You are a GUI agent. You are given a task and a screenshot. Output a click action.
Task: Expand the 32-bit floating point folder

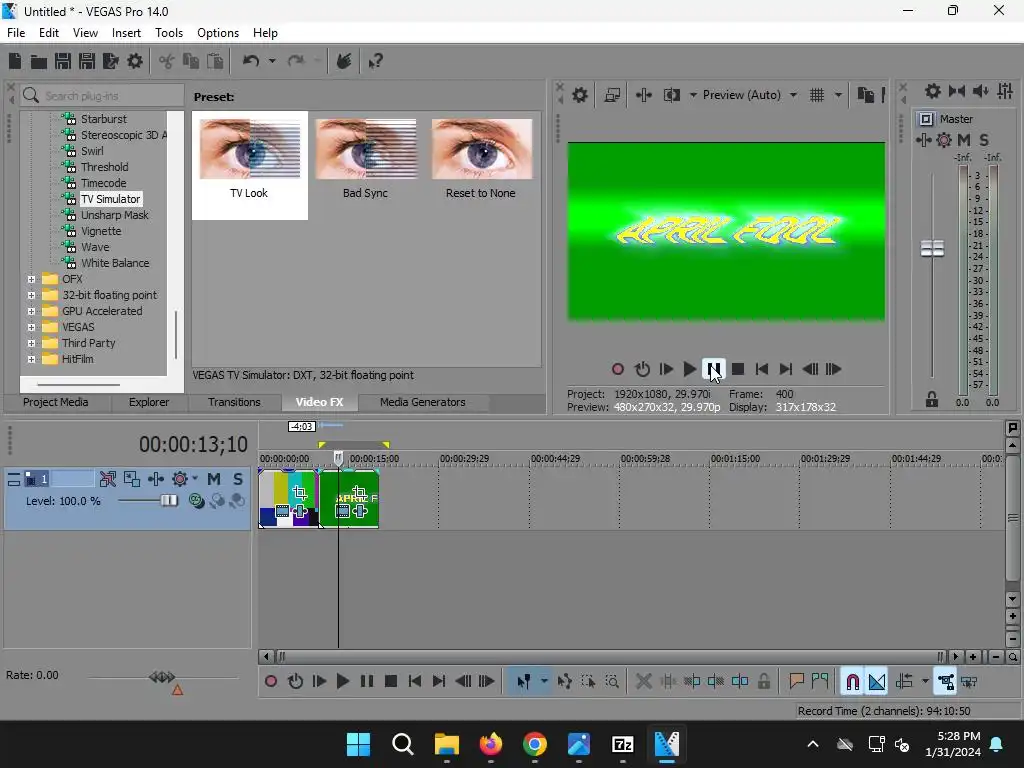(31, 295)
